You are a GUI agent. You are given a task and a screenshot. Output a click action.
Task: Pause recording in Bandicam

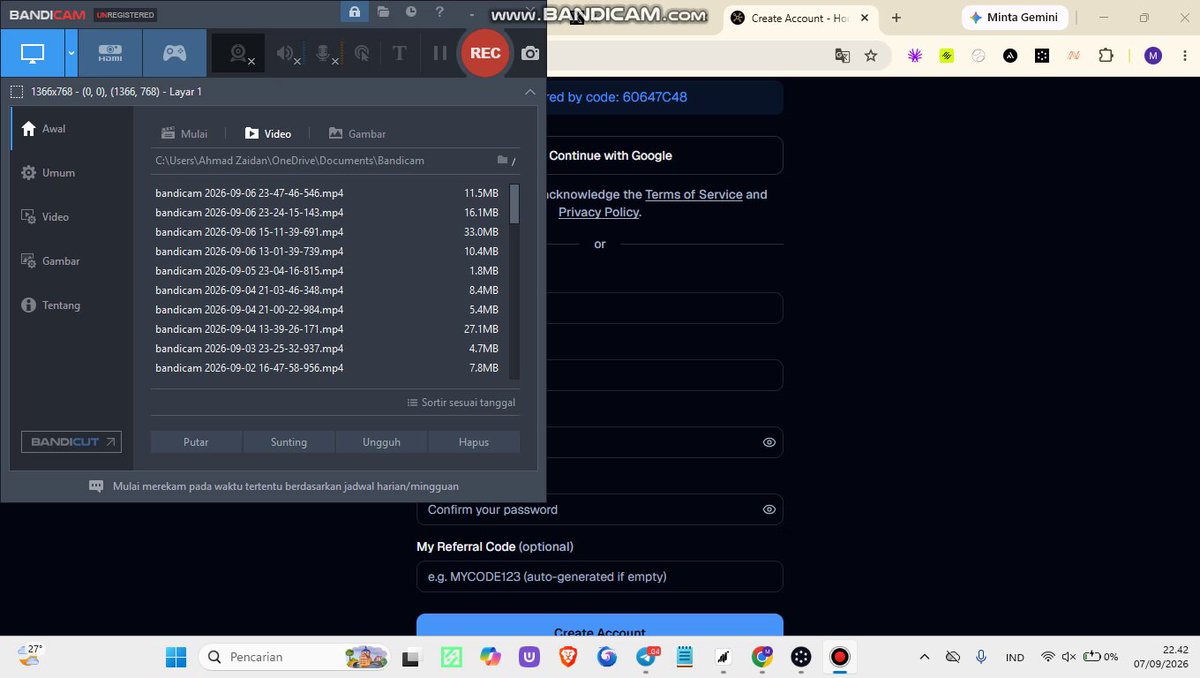tap(440, 53)
